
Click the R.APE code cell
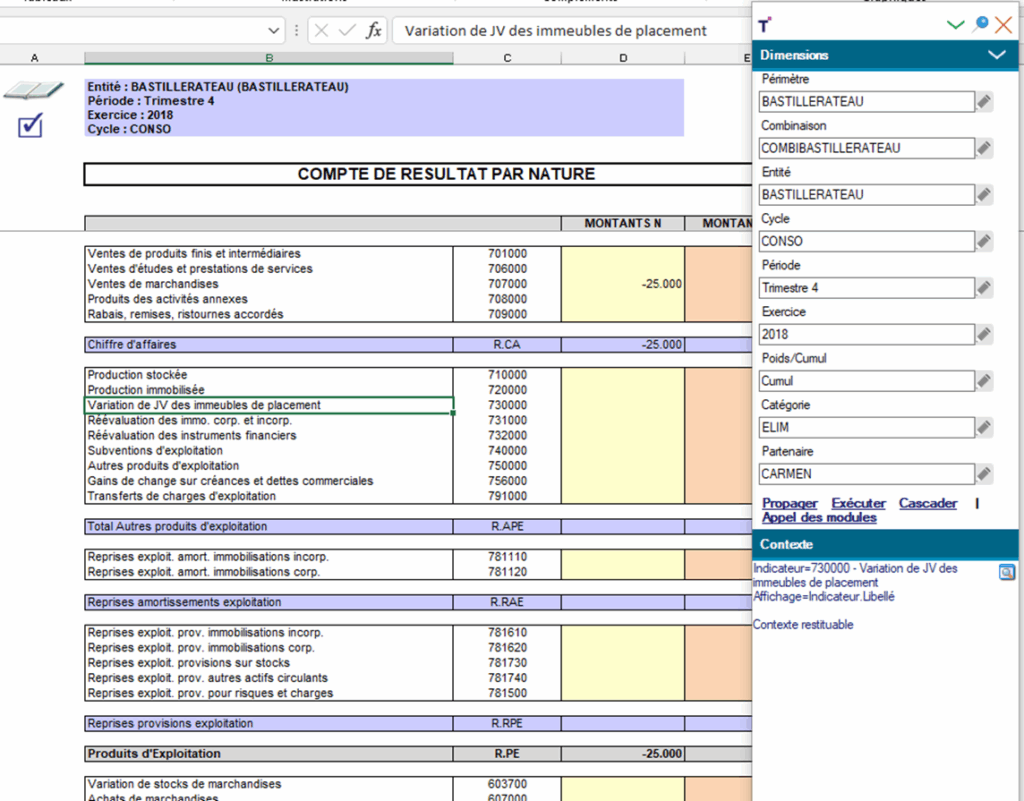tap(507, 526)
